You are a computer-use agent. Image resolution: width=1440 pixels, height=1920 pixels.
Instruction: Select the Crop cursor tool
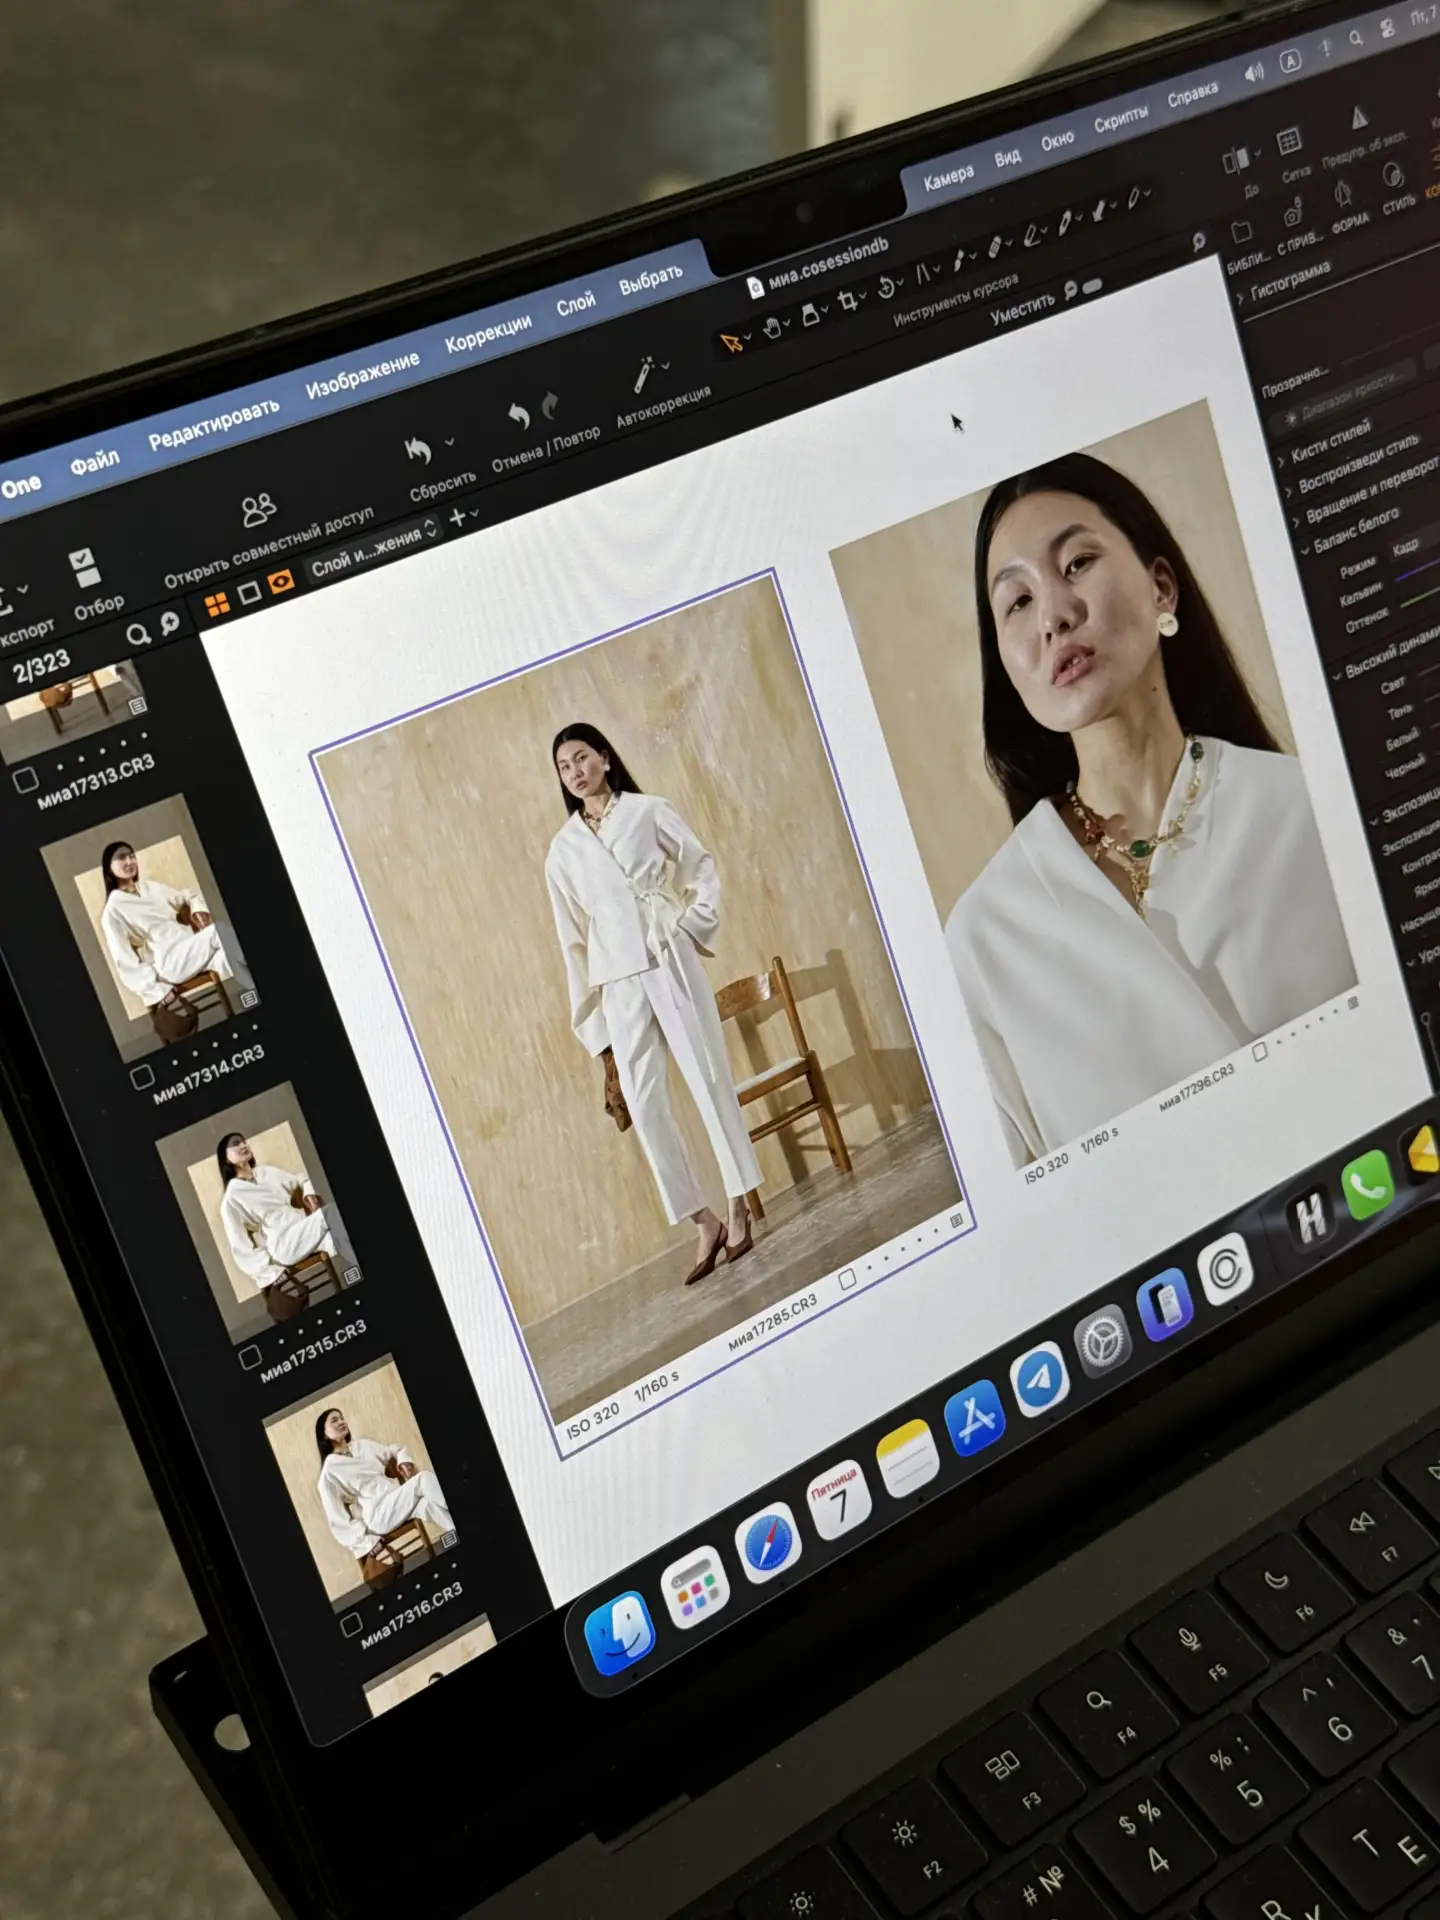click(847, 300)
